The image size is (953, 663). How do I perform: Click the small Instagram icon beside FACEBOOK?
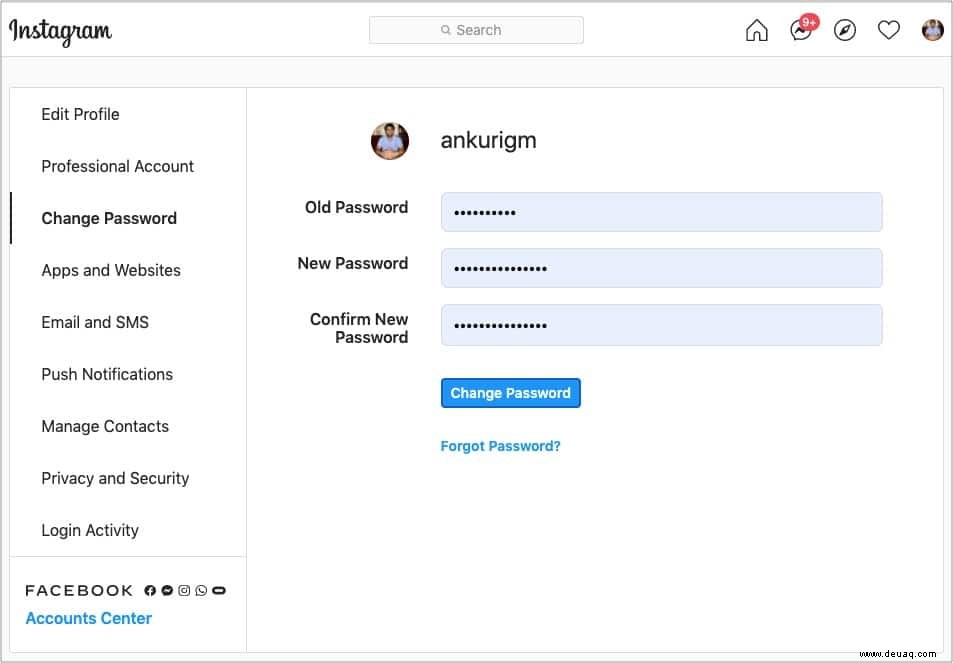184,590
